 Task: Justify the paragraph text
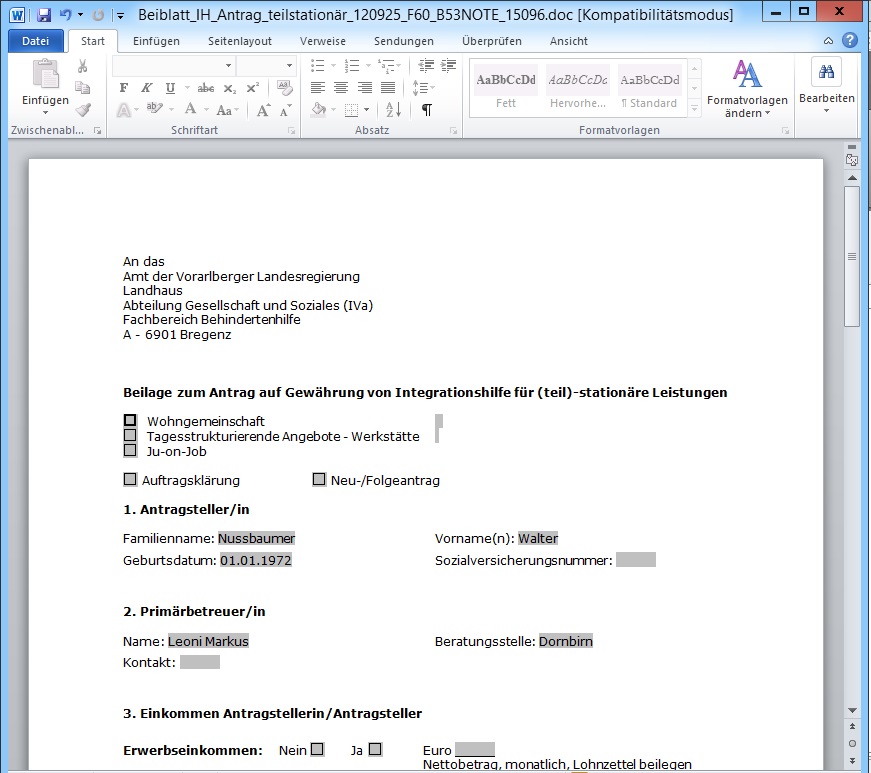tap(388, 88)
